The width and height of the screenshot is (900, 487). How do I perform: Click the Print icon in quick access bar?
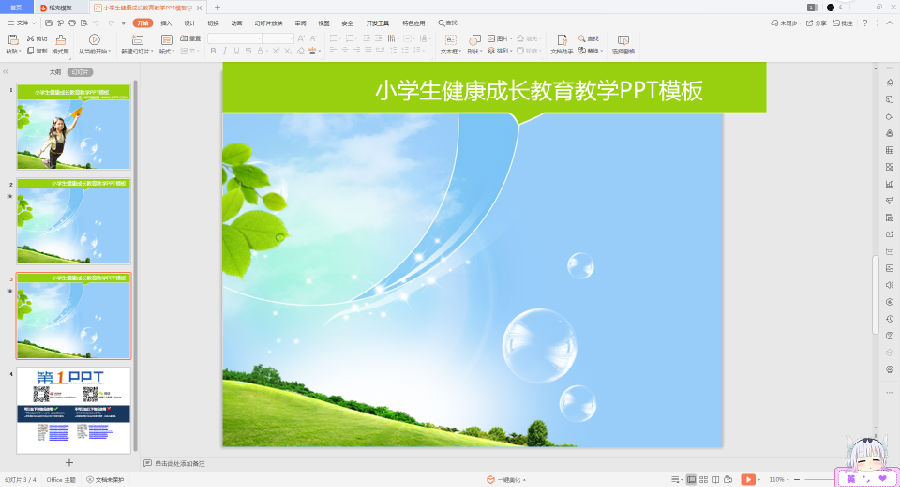coord(72,23)
